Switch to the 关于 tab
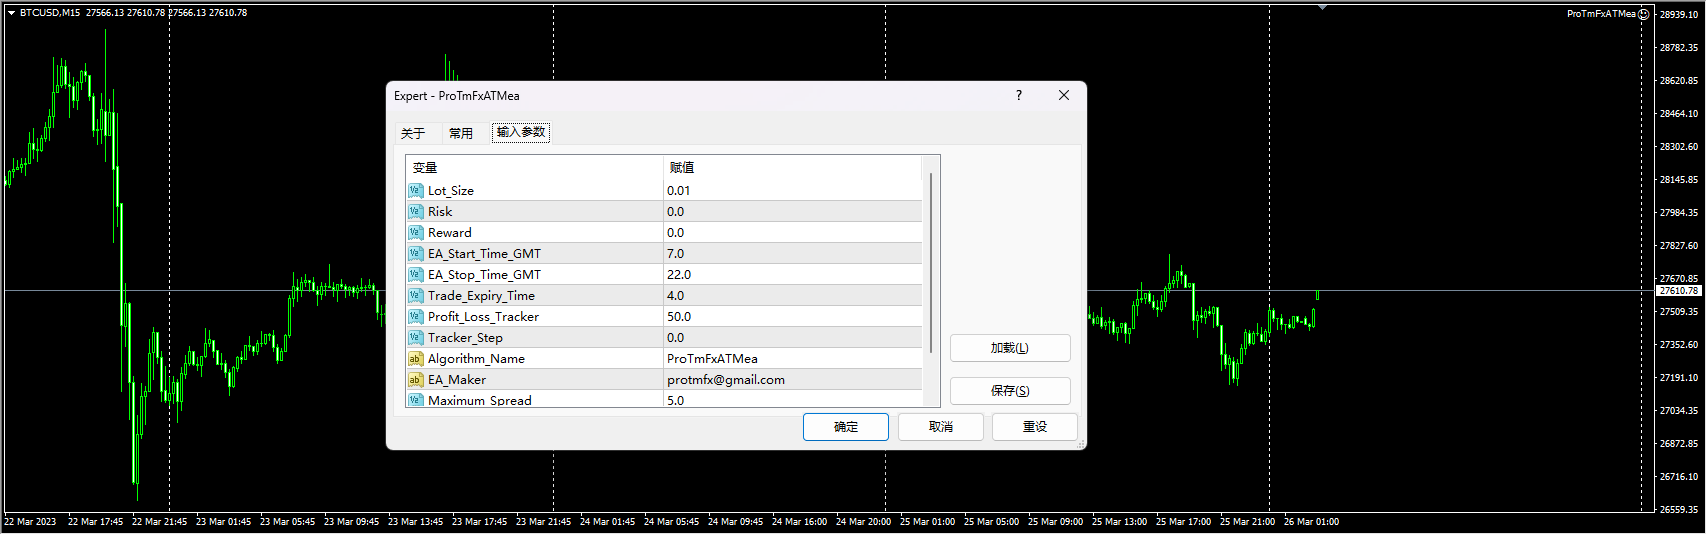Viewport: 1707px width, 535px height. point(413,133)
